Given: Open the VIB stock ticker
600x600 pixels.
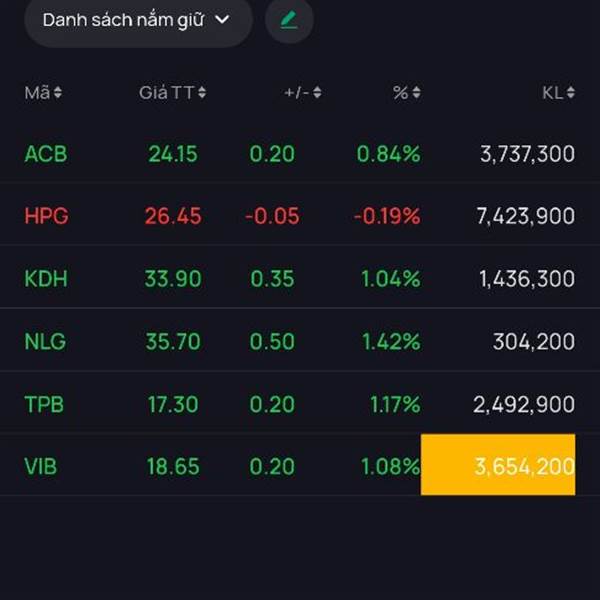Looking at the screenshot, I should click(x=42, y=466).
